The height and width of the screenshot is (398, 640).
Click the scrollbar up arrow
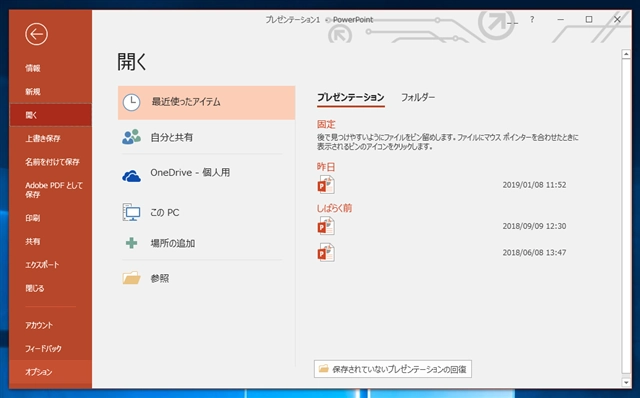[x=626, y=54]
